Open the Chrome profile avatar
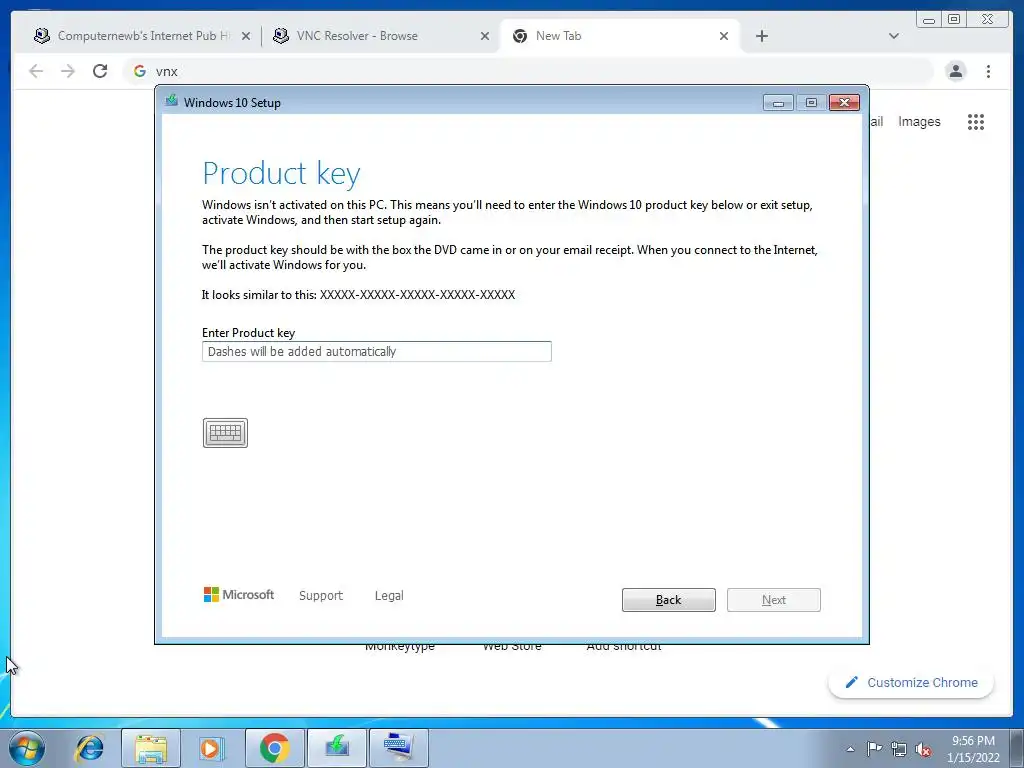 click(956, 71)
